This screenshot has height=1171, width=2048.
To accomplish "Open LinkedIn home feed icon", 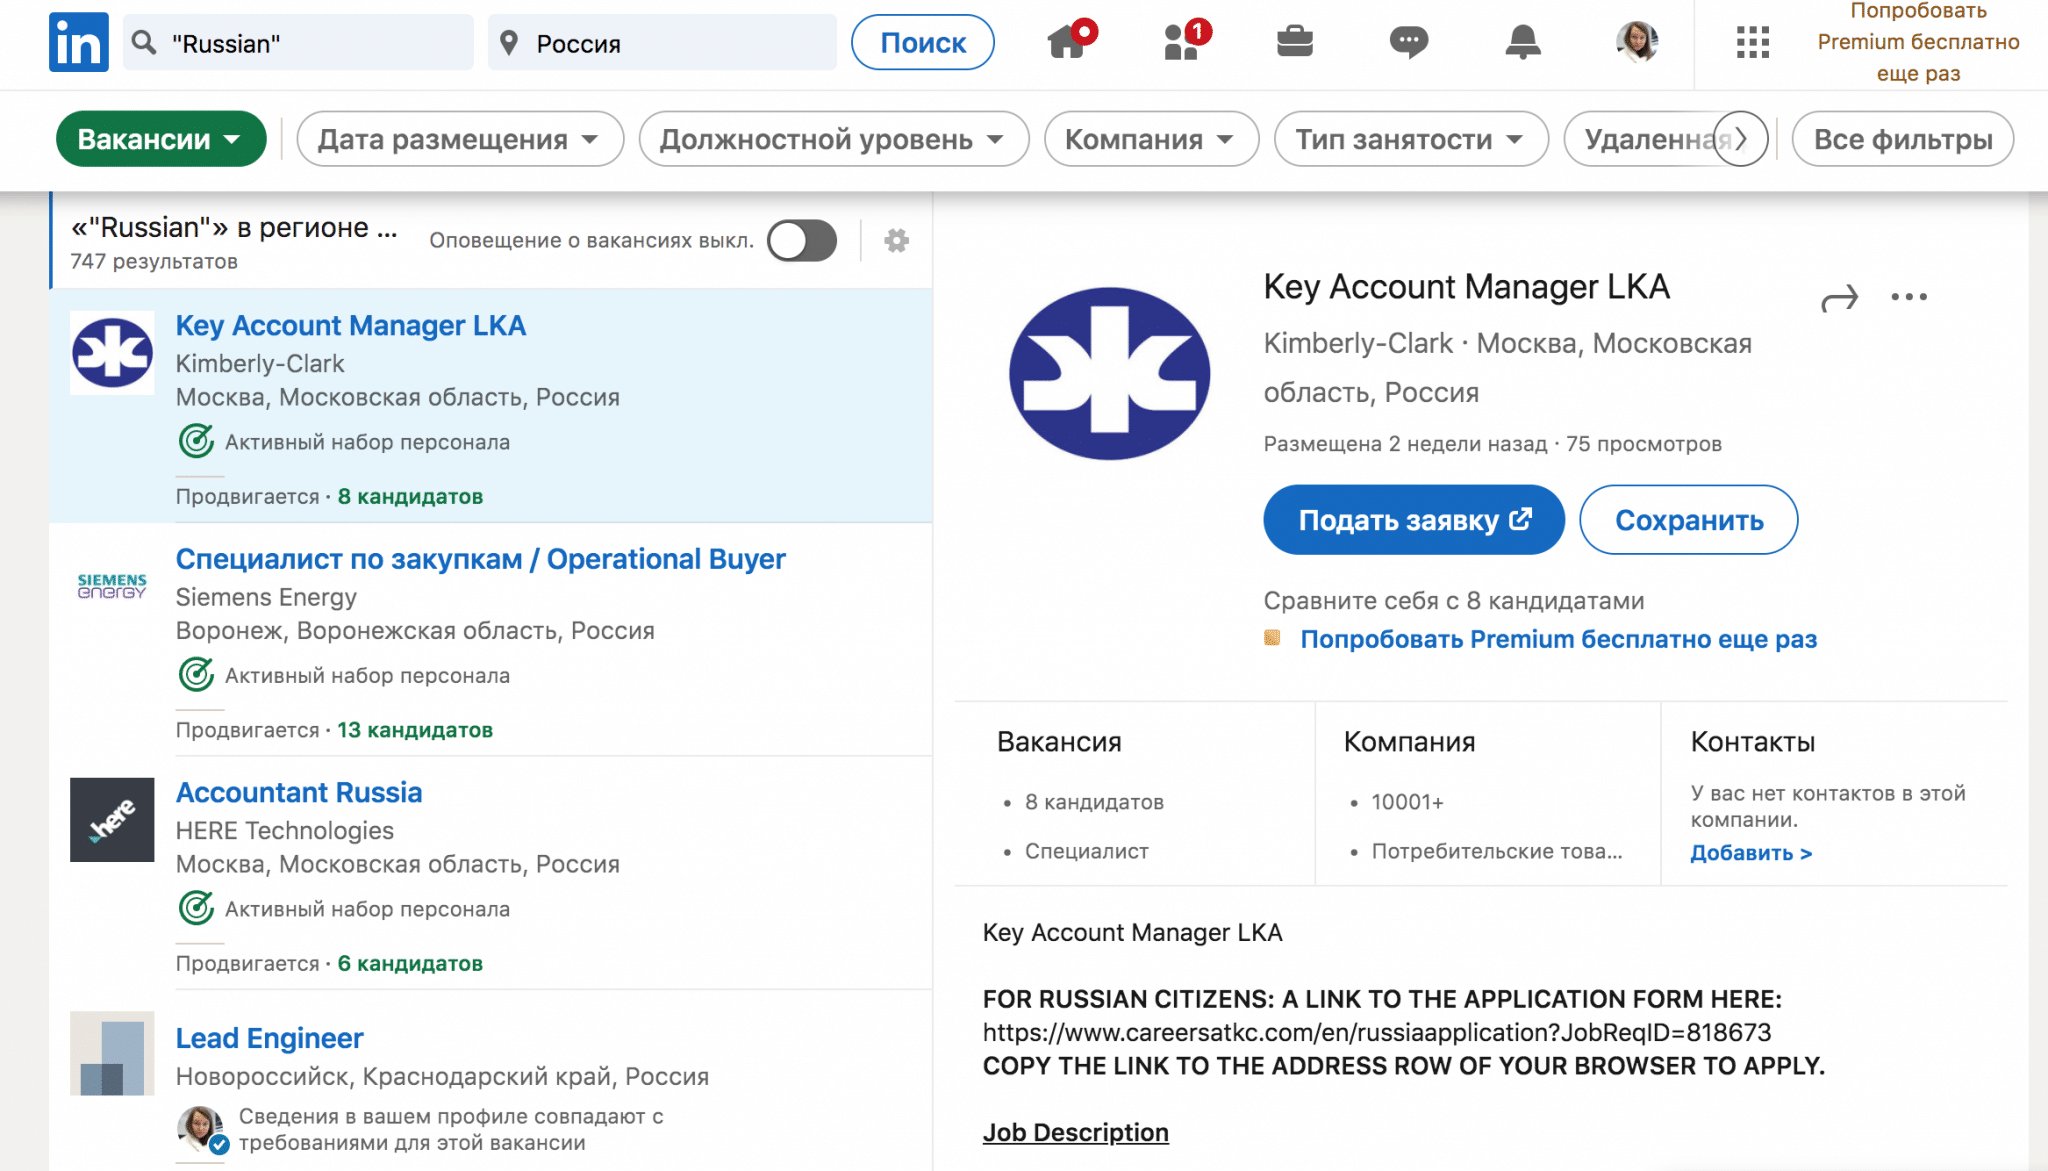I will (x=1068, y=42).
